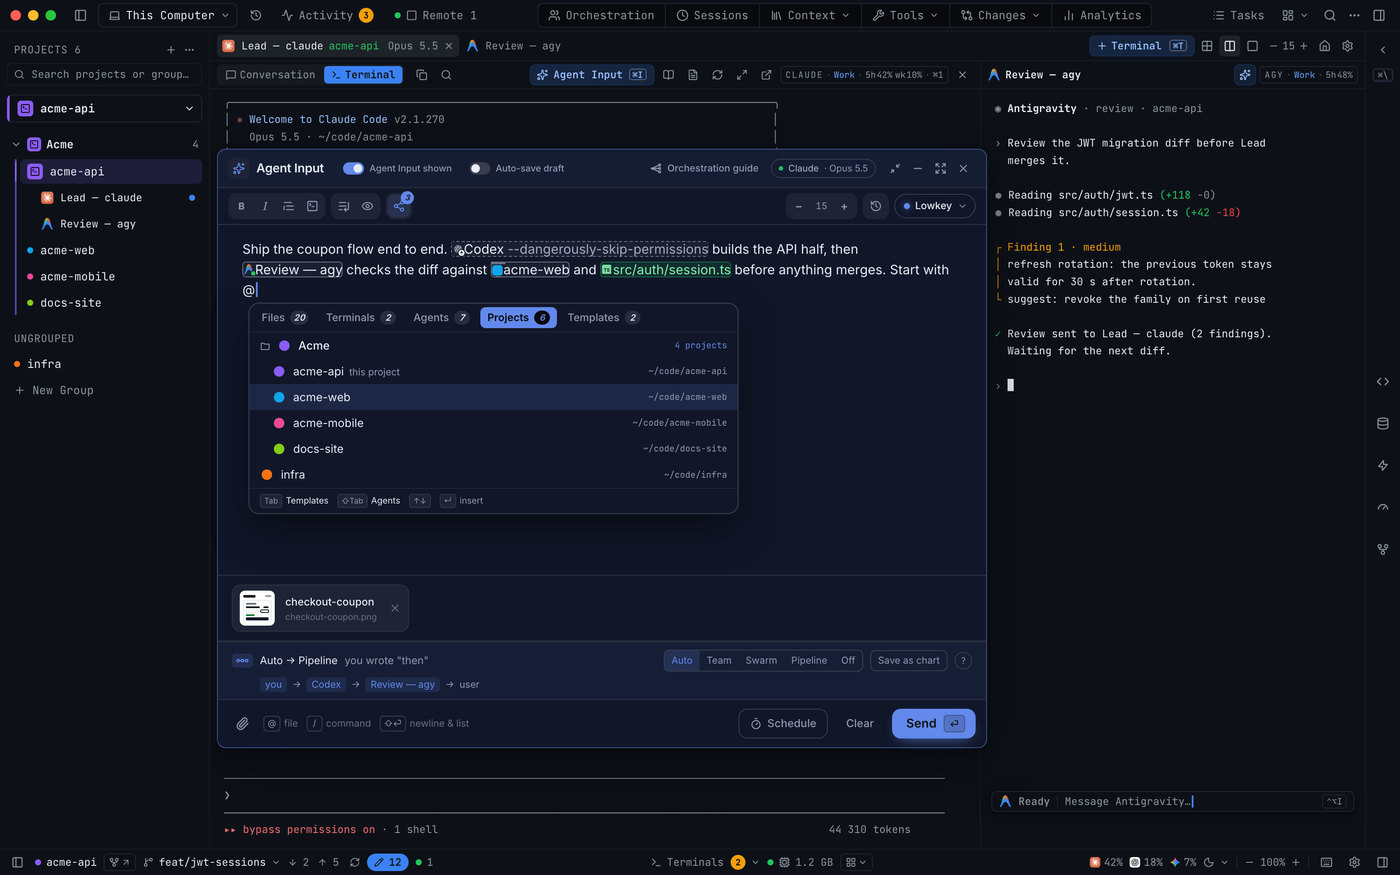Screen dimensions: 1400x875
Task: Enable the Auto-save draft switch
Action: pos(480,168)
